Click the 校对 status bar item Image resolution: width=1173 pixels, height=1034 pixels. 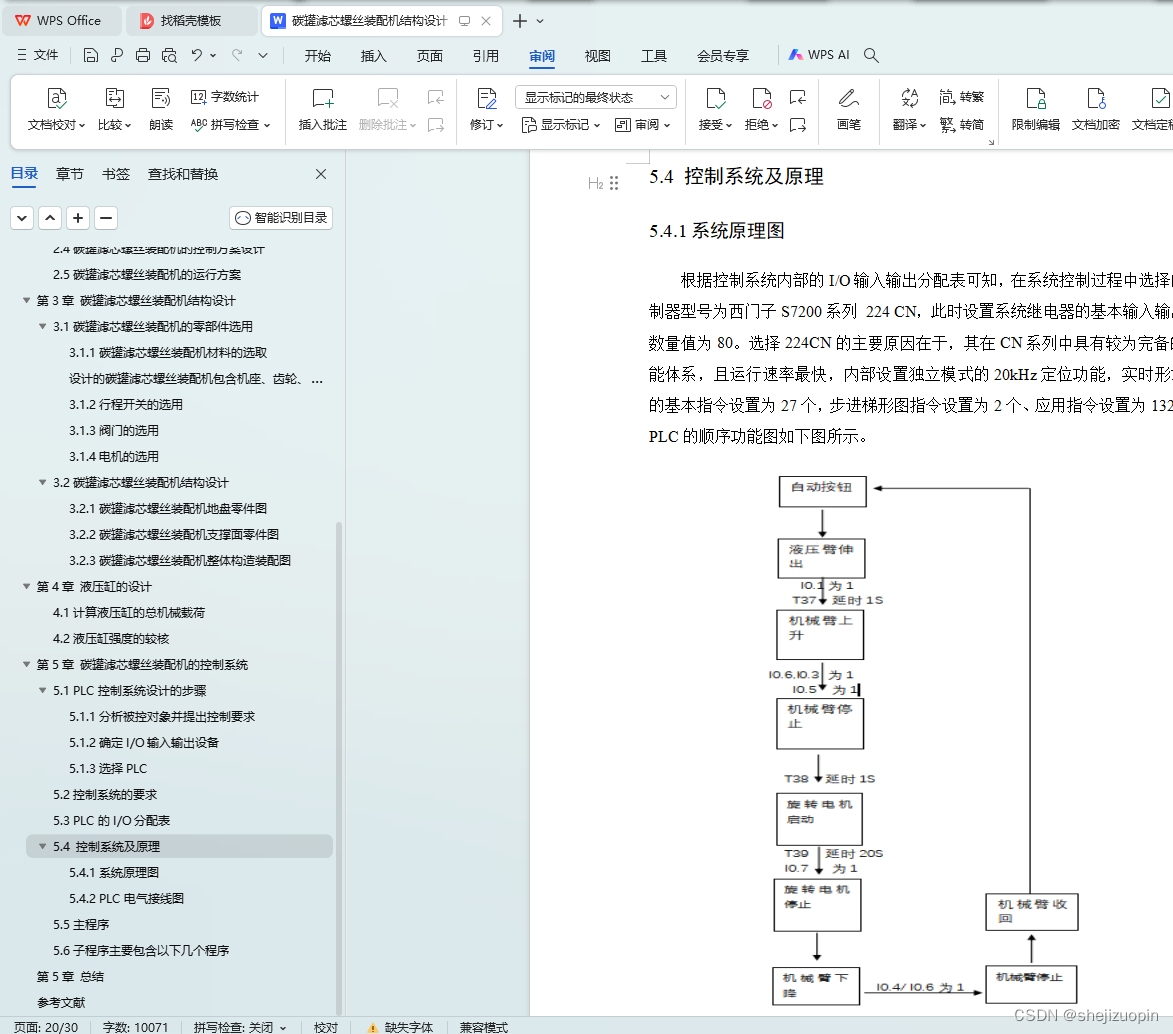pyautogui.click(x=325, y=1027)
